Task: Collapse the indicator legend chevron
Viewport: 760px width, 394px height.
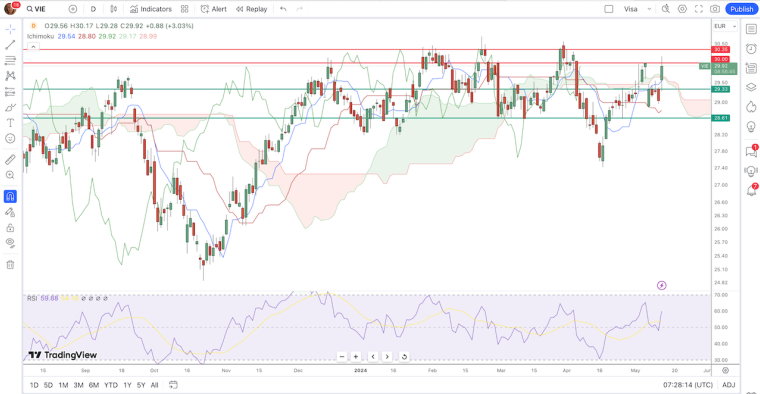Action: coord(33,47)
